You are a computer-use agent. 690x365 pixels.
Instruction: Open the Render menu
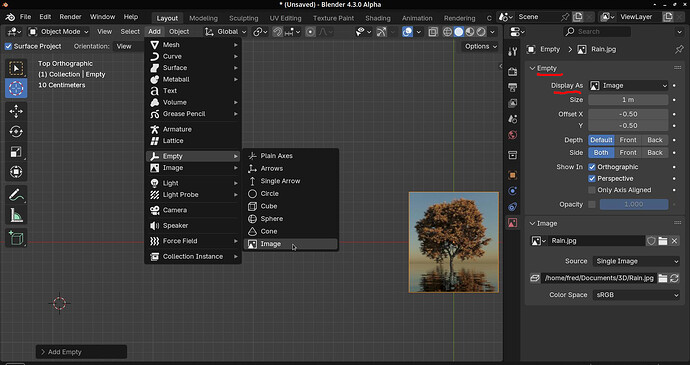click(70, 17)
